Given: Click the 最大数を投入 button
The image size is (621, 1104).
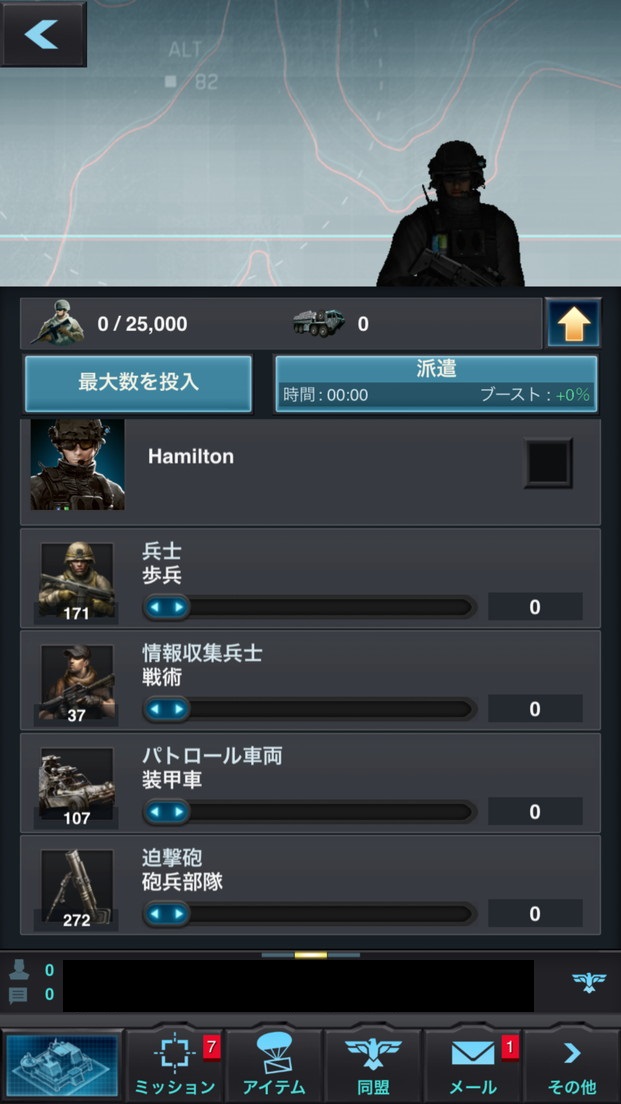Looking at the screenshot, I should (x=138, y=383).
